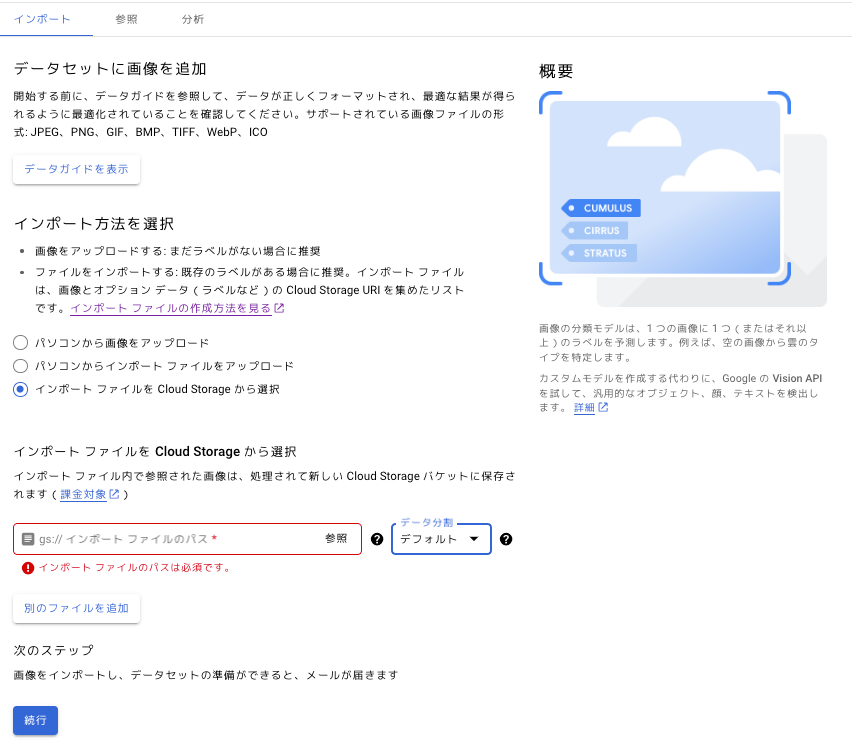Select パソコンからインポート ファイルをアップロード radio option
Viewport: 852px width, 742px height.
[20, 366]
